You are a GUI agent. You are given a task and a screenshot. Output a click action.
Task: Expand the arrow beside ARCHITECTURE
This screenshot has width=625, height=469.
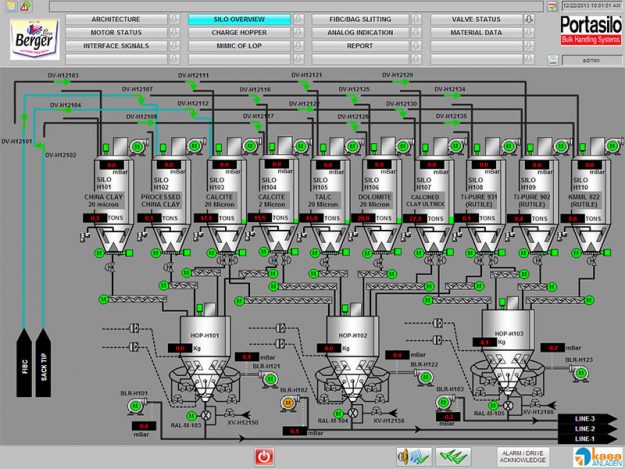[174, 19]
